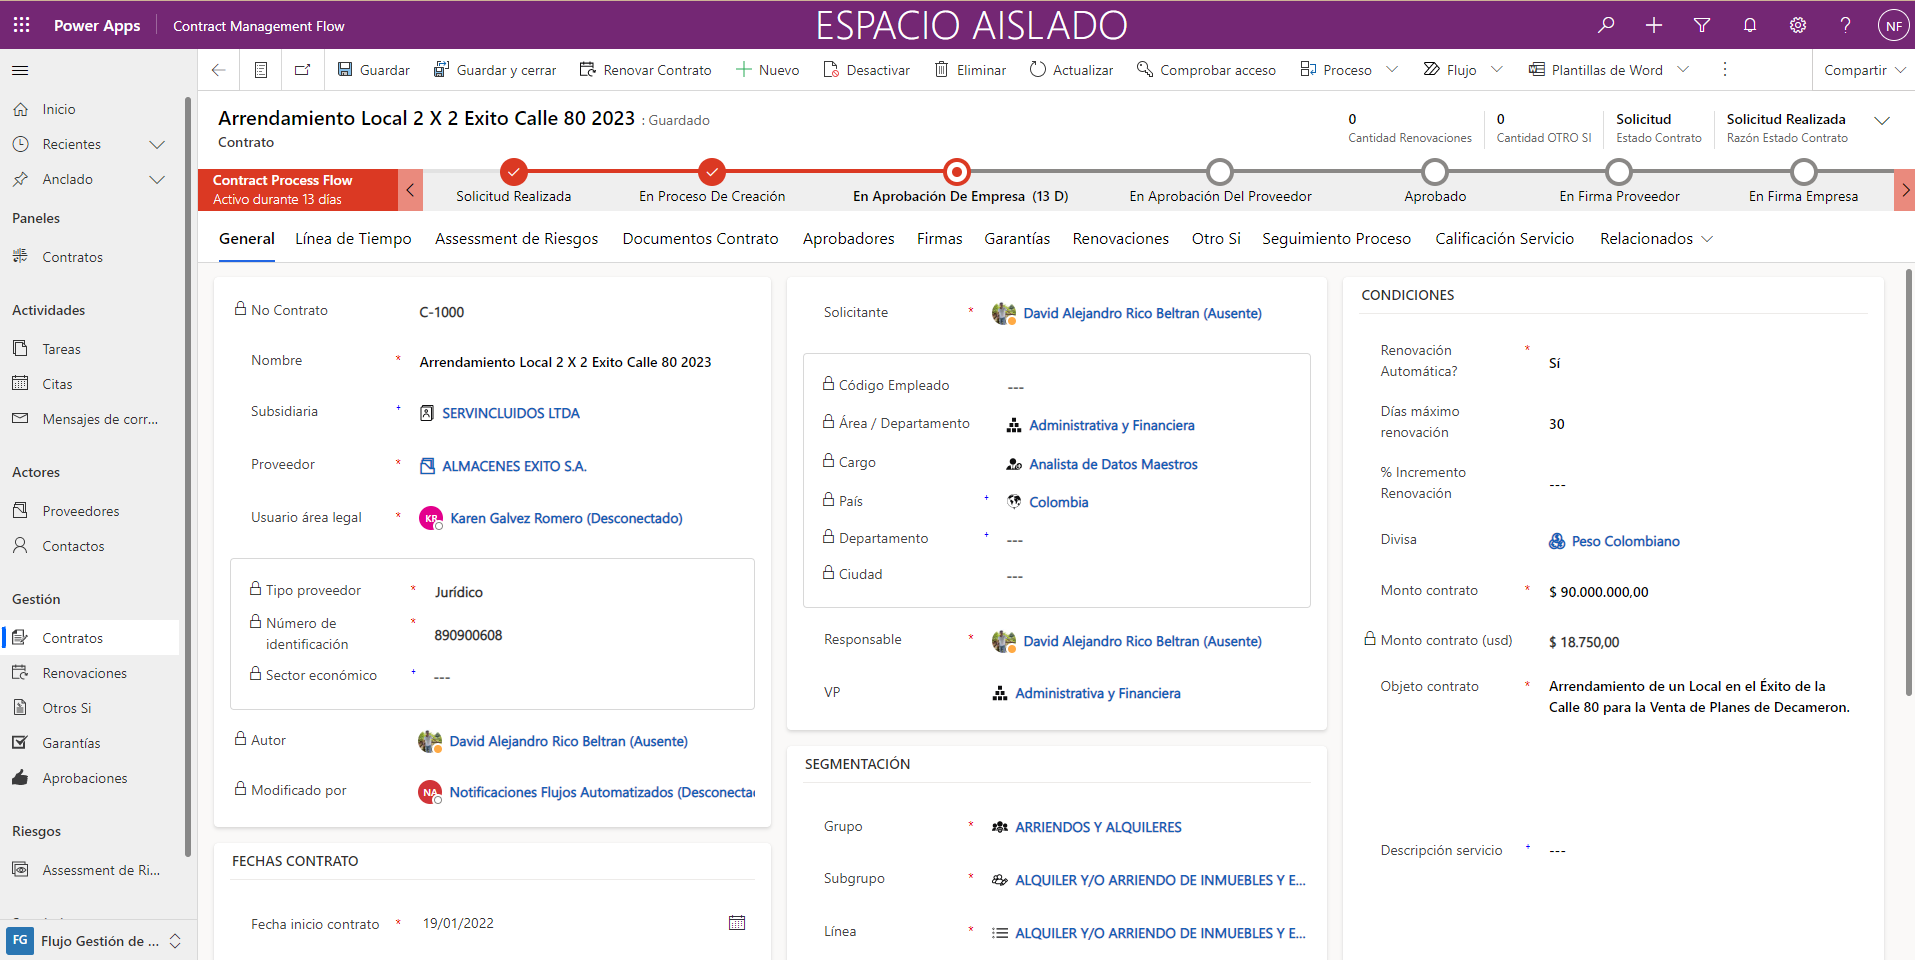Open the settings gear icon
1915x960 pixels.
[1798, 25]
